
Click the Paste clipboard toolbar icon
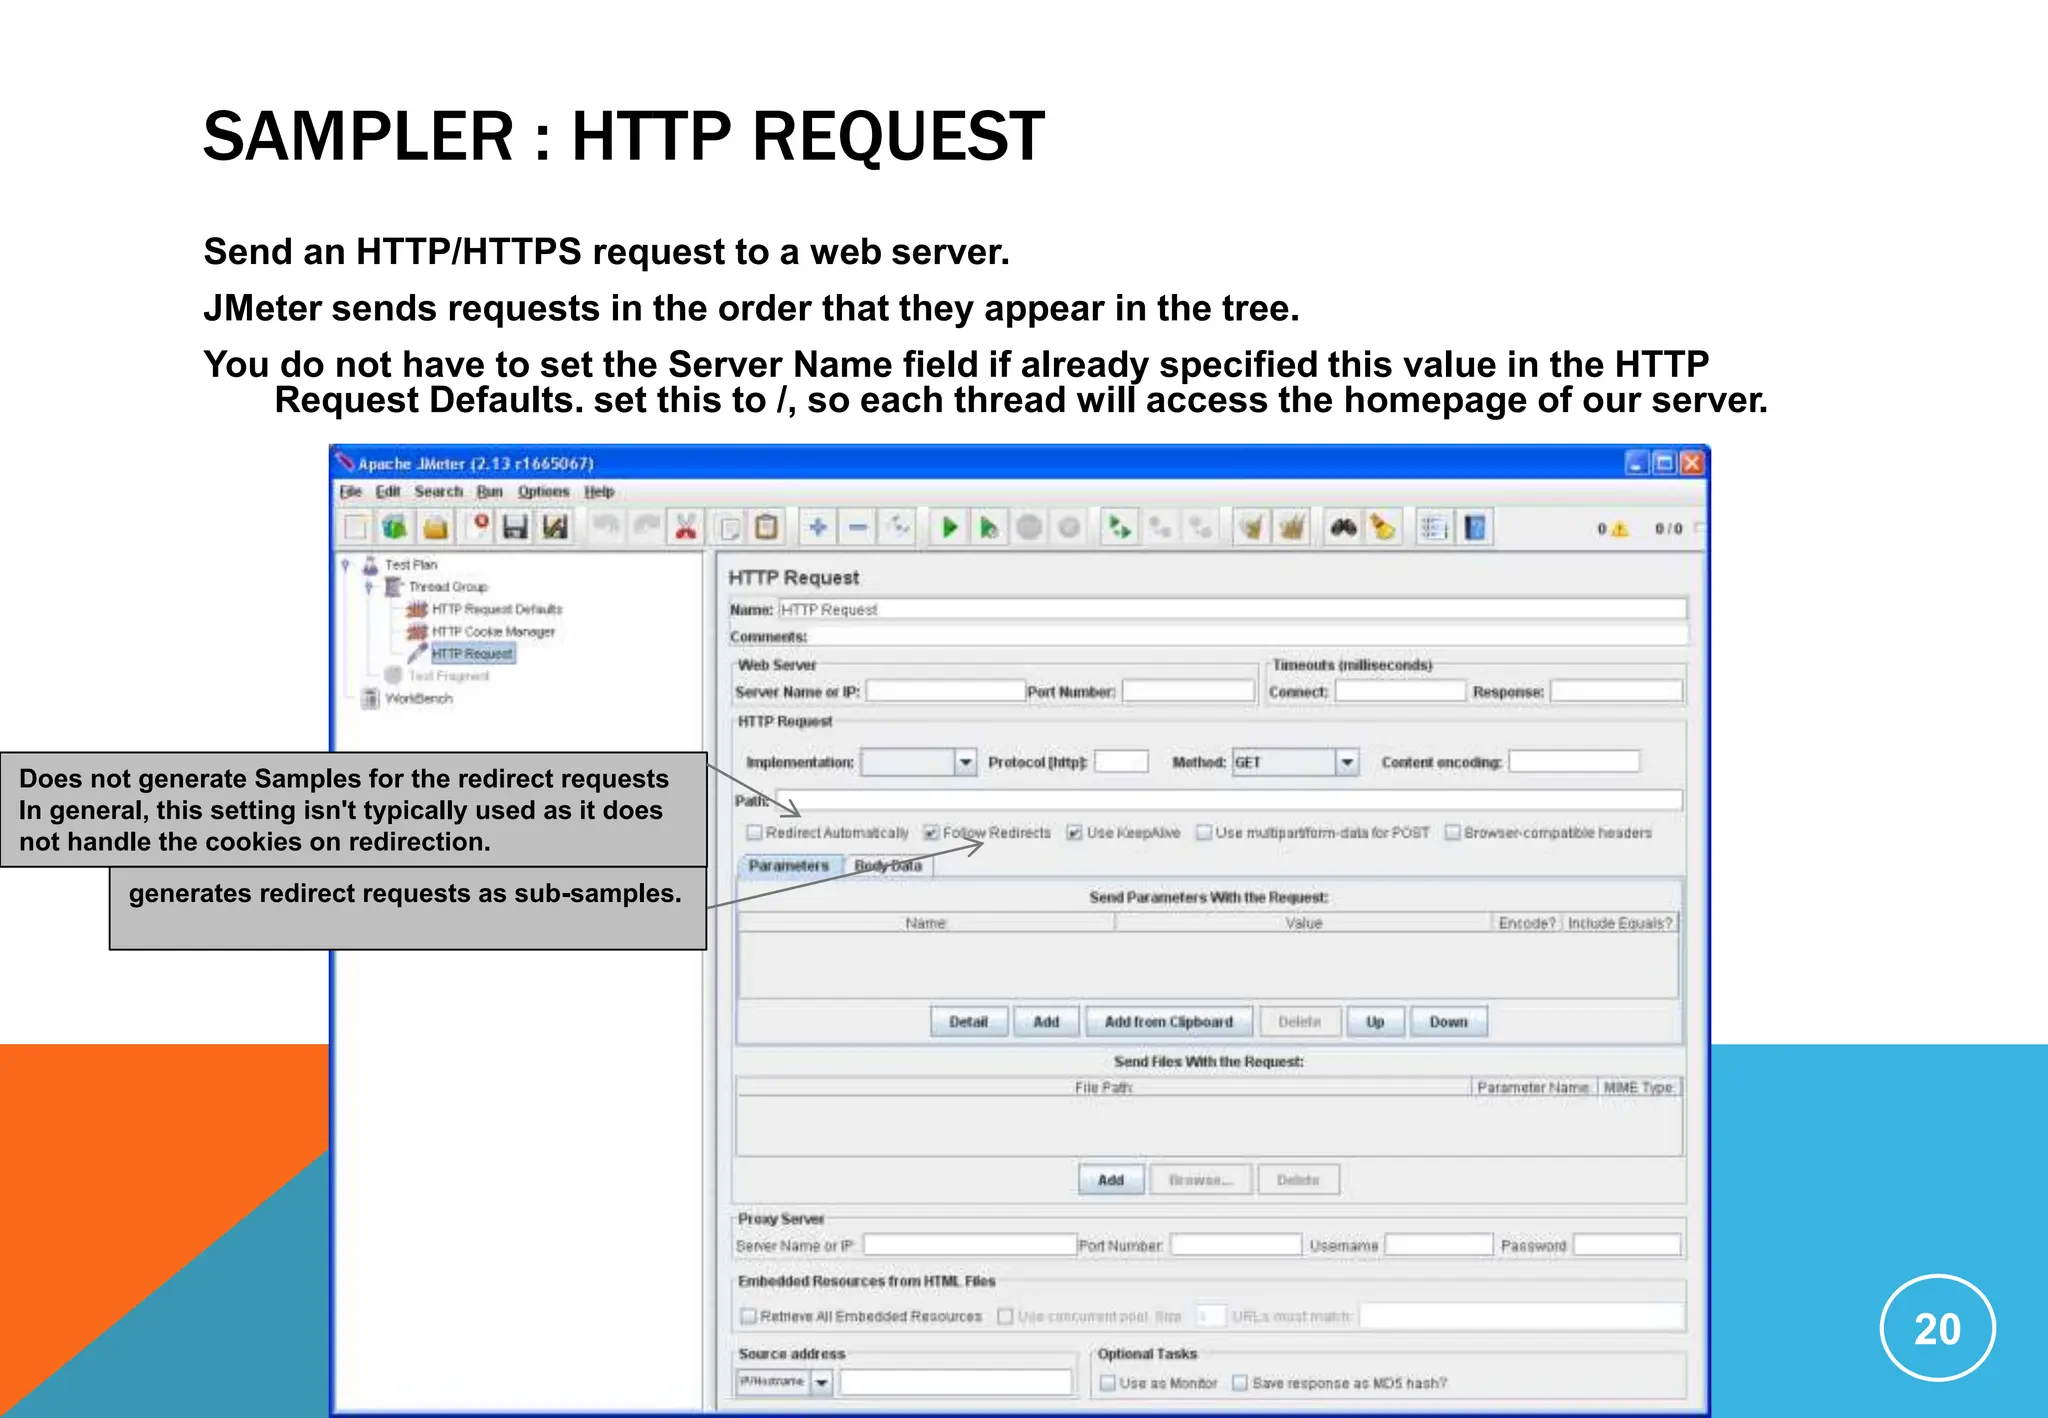[767, 527]
